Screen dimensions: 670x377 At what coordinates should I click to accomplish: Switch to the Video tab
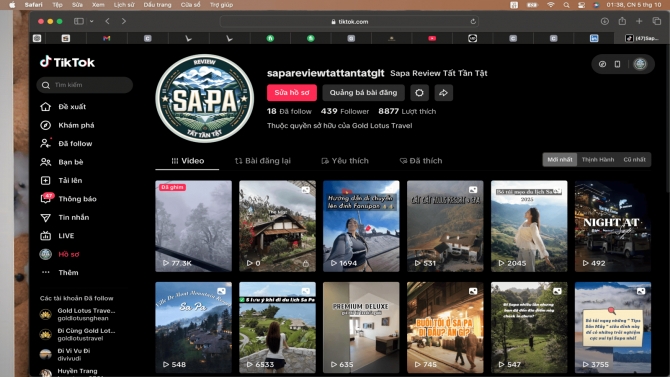pos(188,161)
